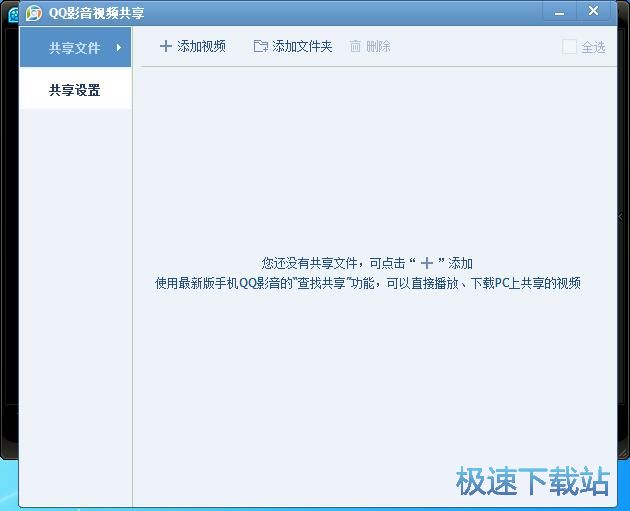Click the trash icon beside 删除
This screenshot has height=511, width=630.
pyautogui.click(x=355, y=47)
